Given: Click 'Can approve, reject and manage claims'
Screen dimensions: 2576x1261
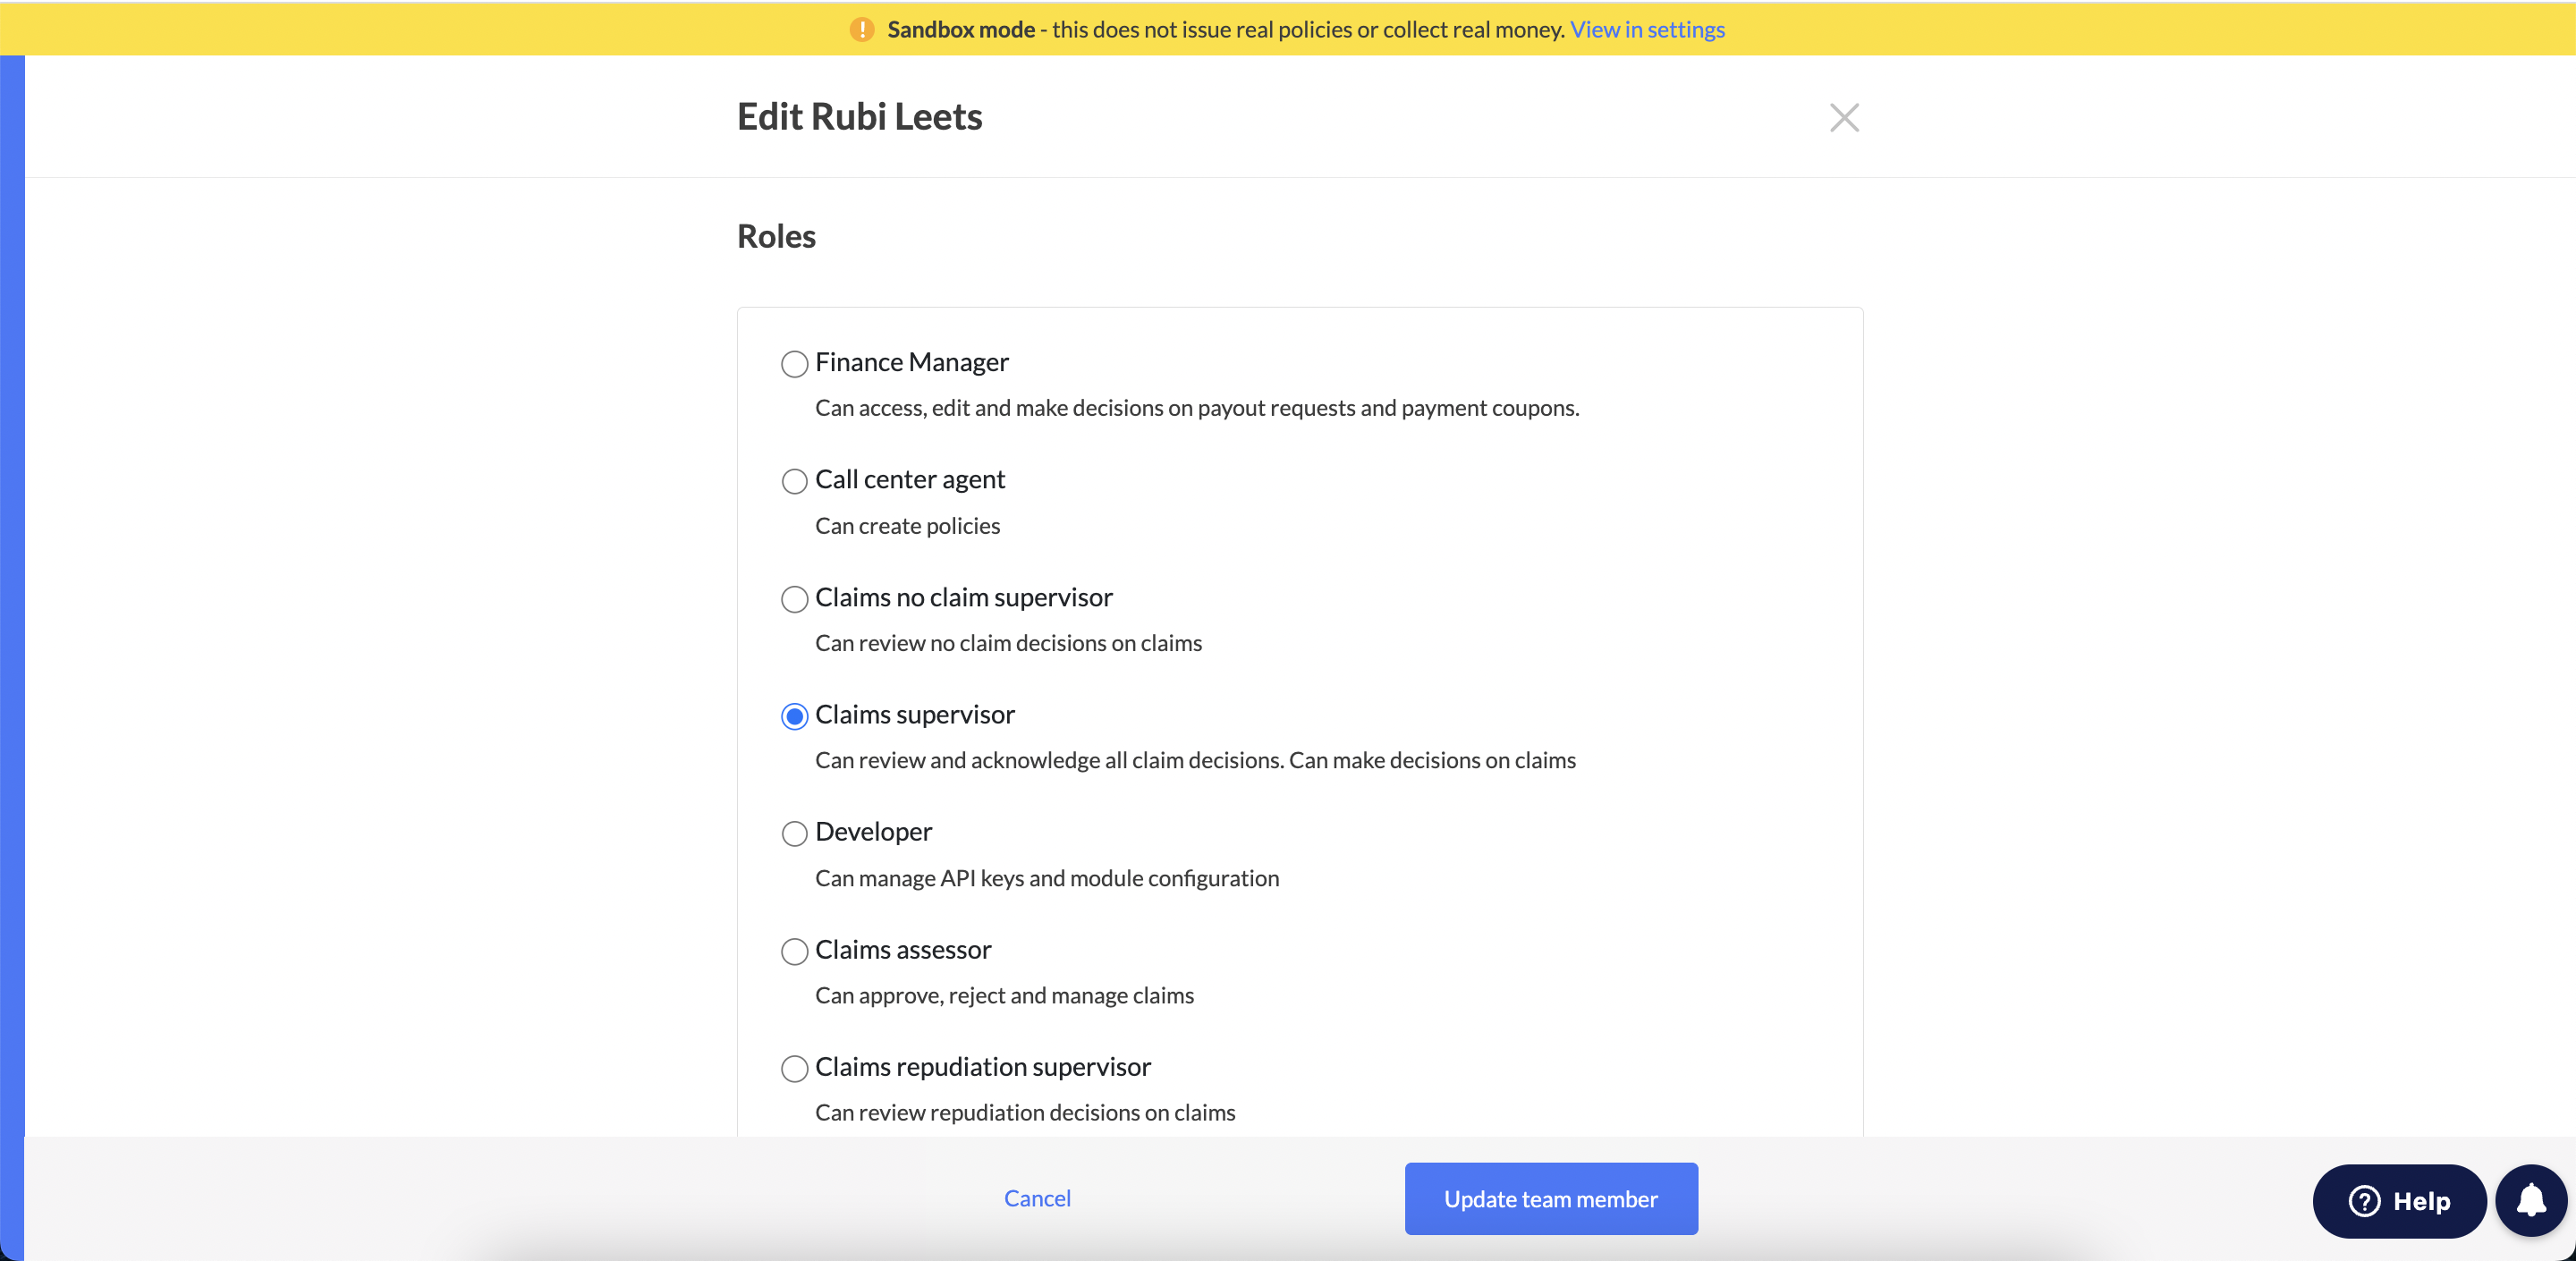Looking at the screenshot, I should click(1004, 995).
